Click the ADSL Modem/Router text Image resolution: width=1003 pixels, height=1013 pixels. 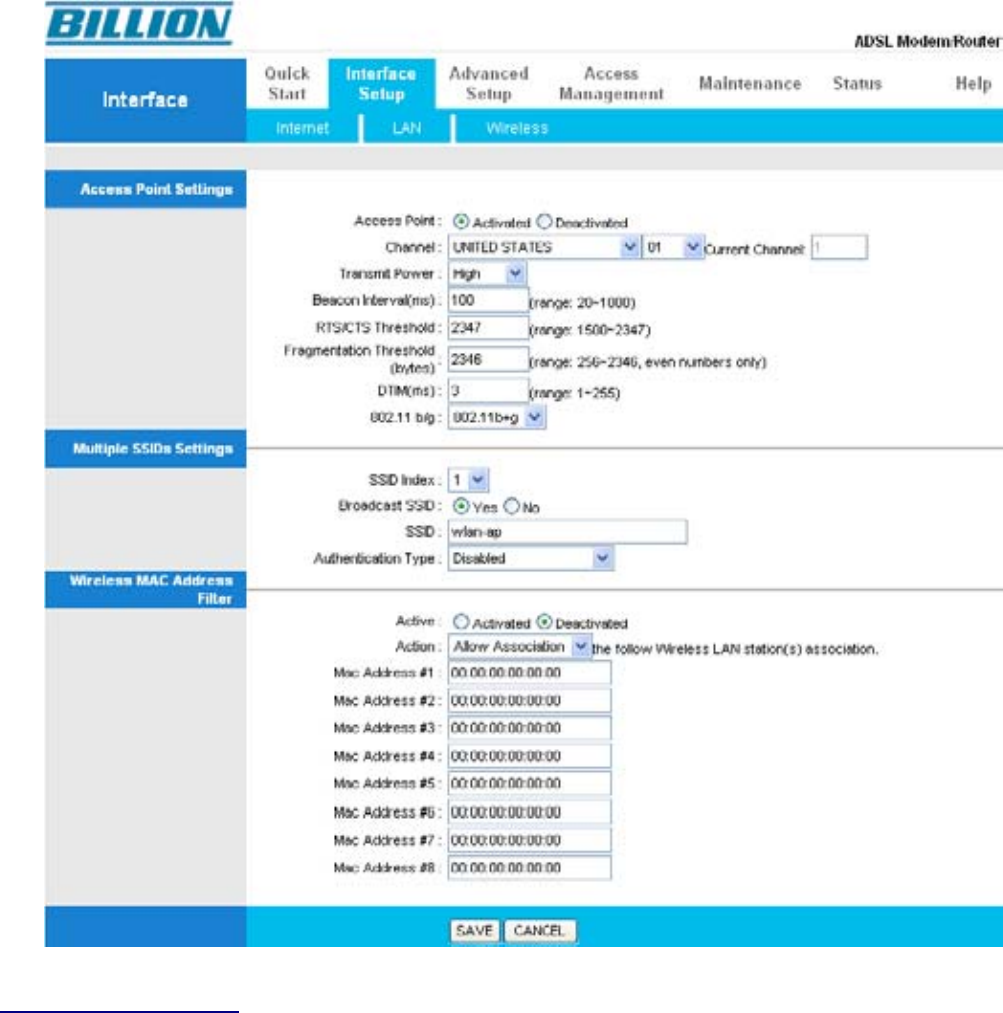928,41
